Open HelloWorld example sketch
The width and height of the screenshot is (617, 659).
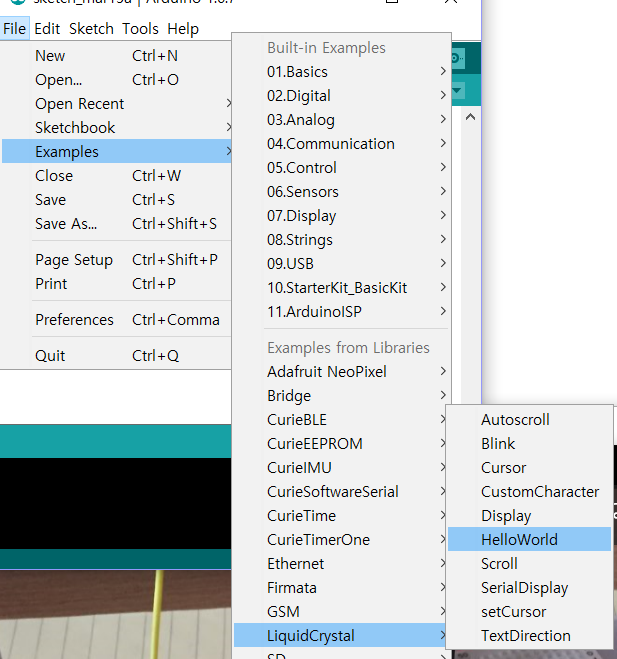click(529, 539)
